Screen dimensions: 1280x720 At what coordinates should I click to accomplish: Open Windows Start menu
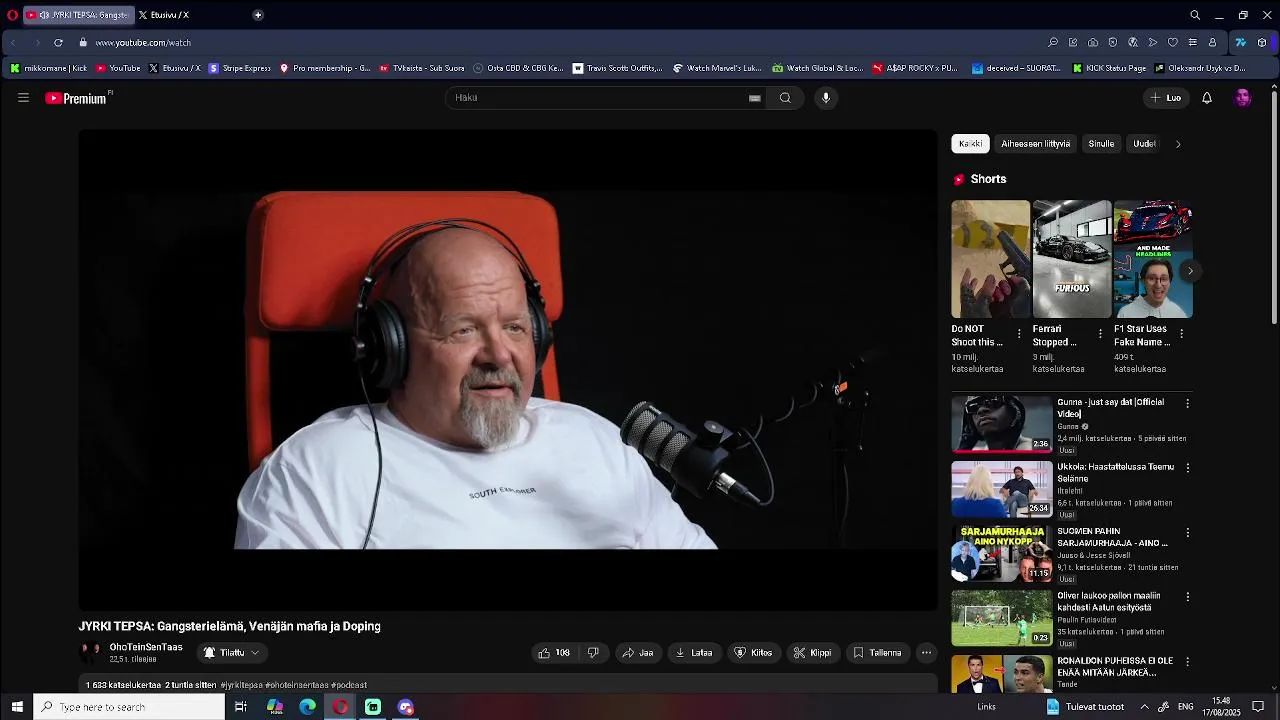tap(17, 707)
